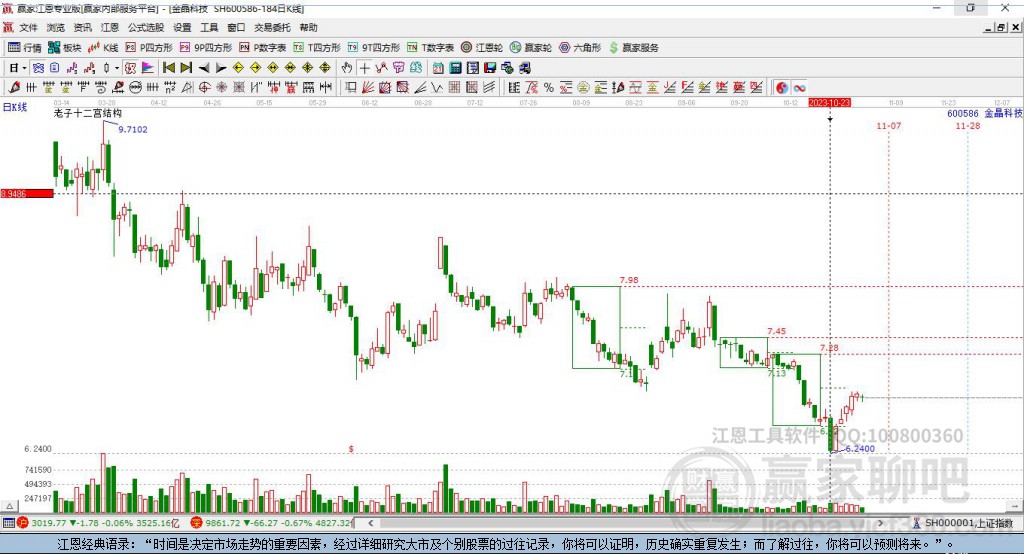Viewport: 1024px width, 554px height.
Task: Open the 9P四方形 tool
Action: pos(206,48)
